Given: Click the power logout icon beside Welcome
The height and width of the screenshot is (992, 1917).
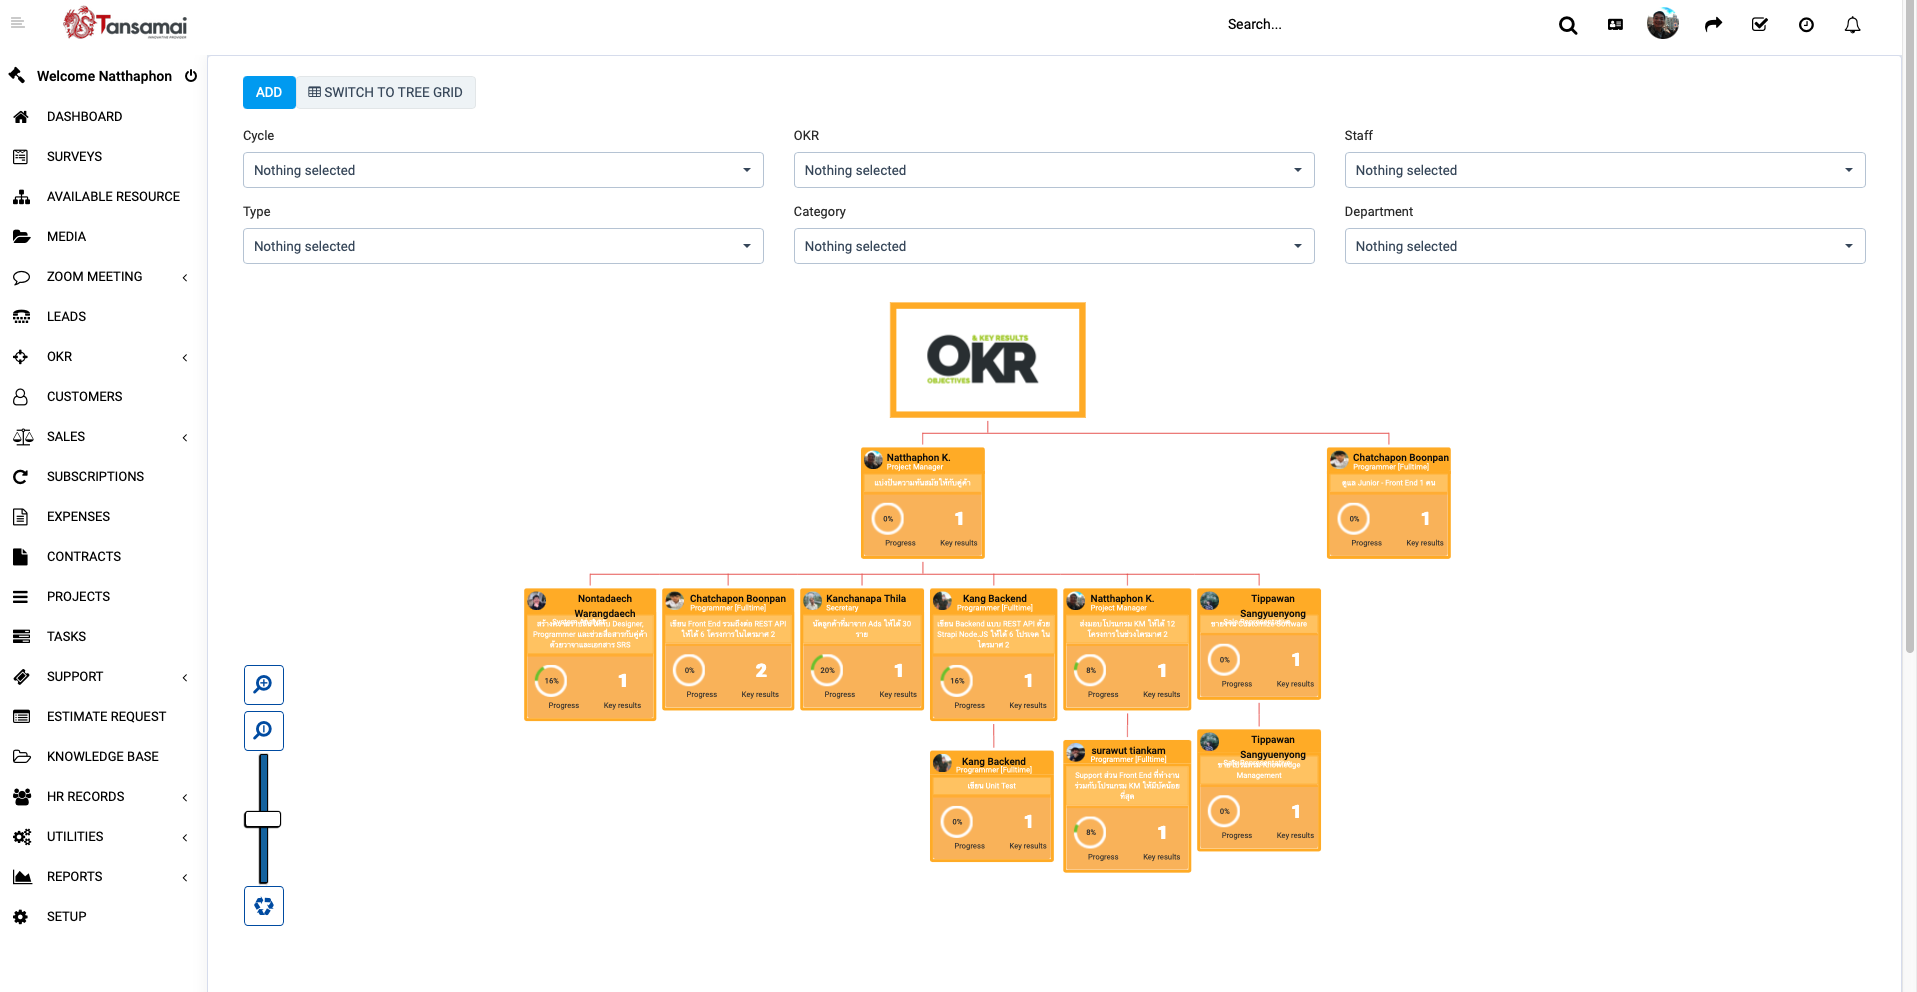Looking at the screenshot, I should (x=191, y=76).
